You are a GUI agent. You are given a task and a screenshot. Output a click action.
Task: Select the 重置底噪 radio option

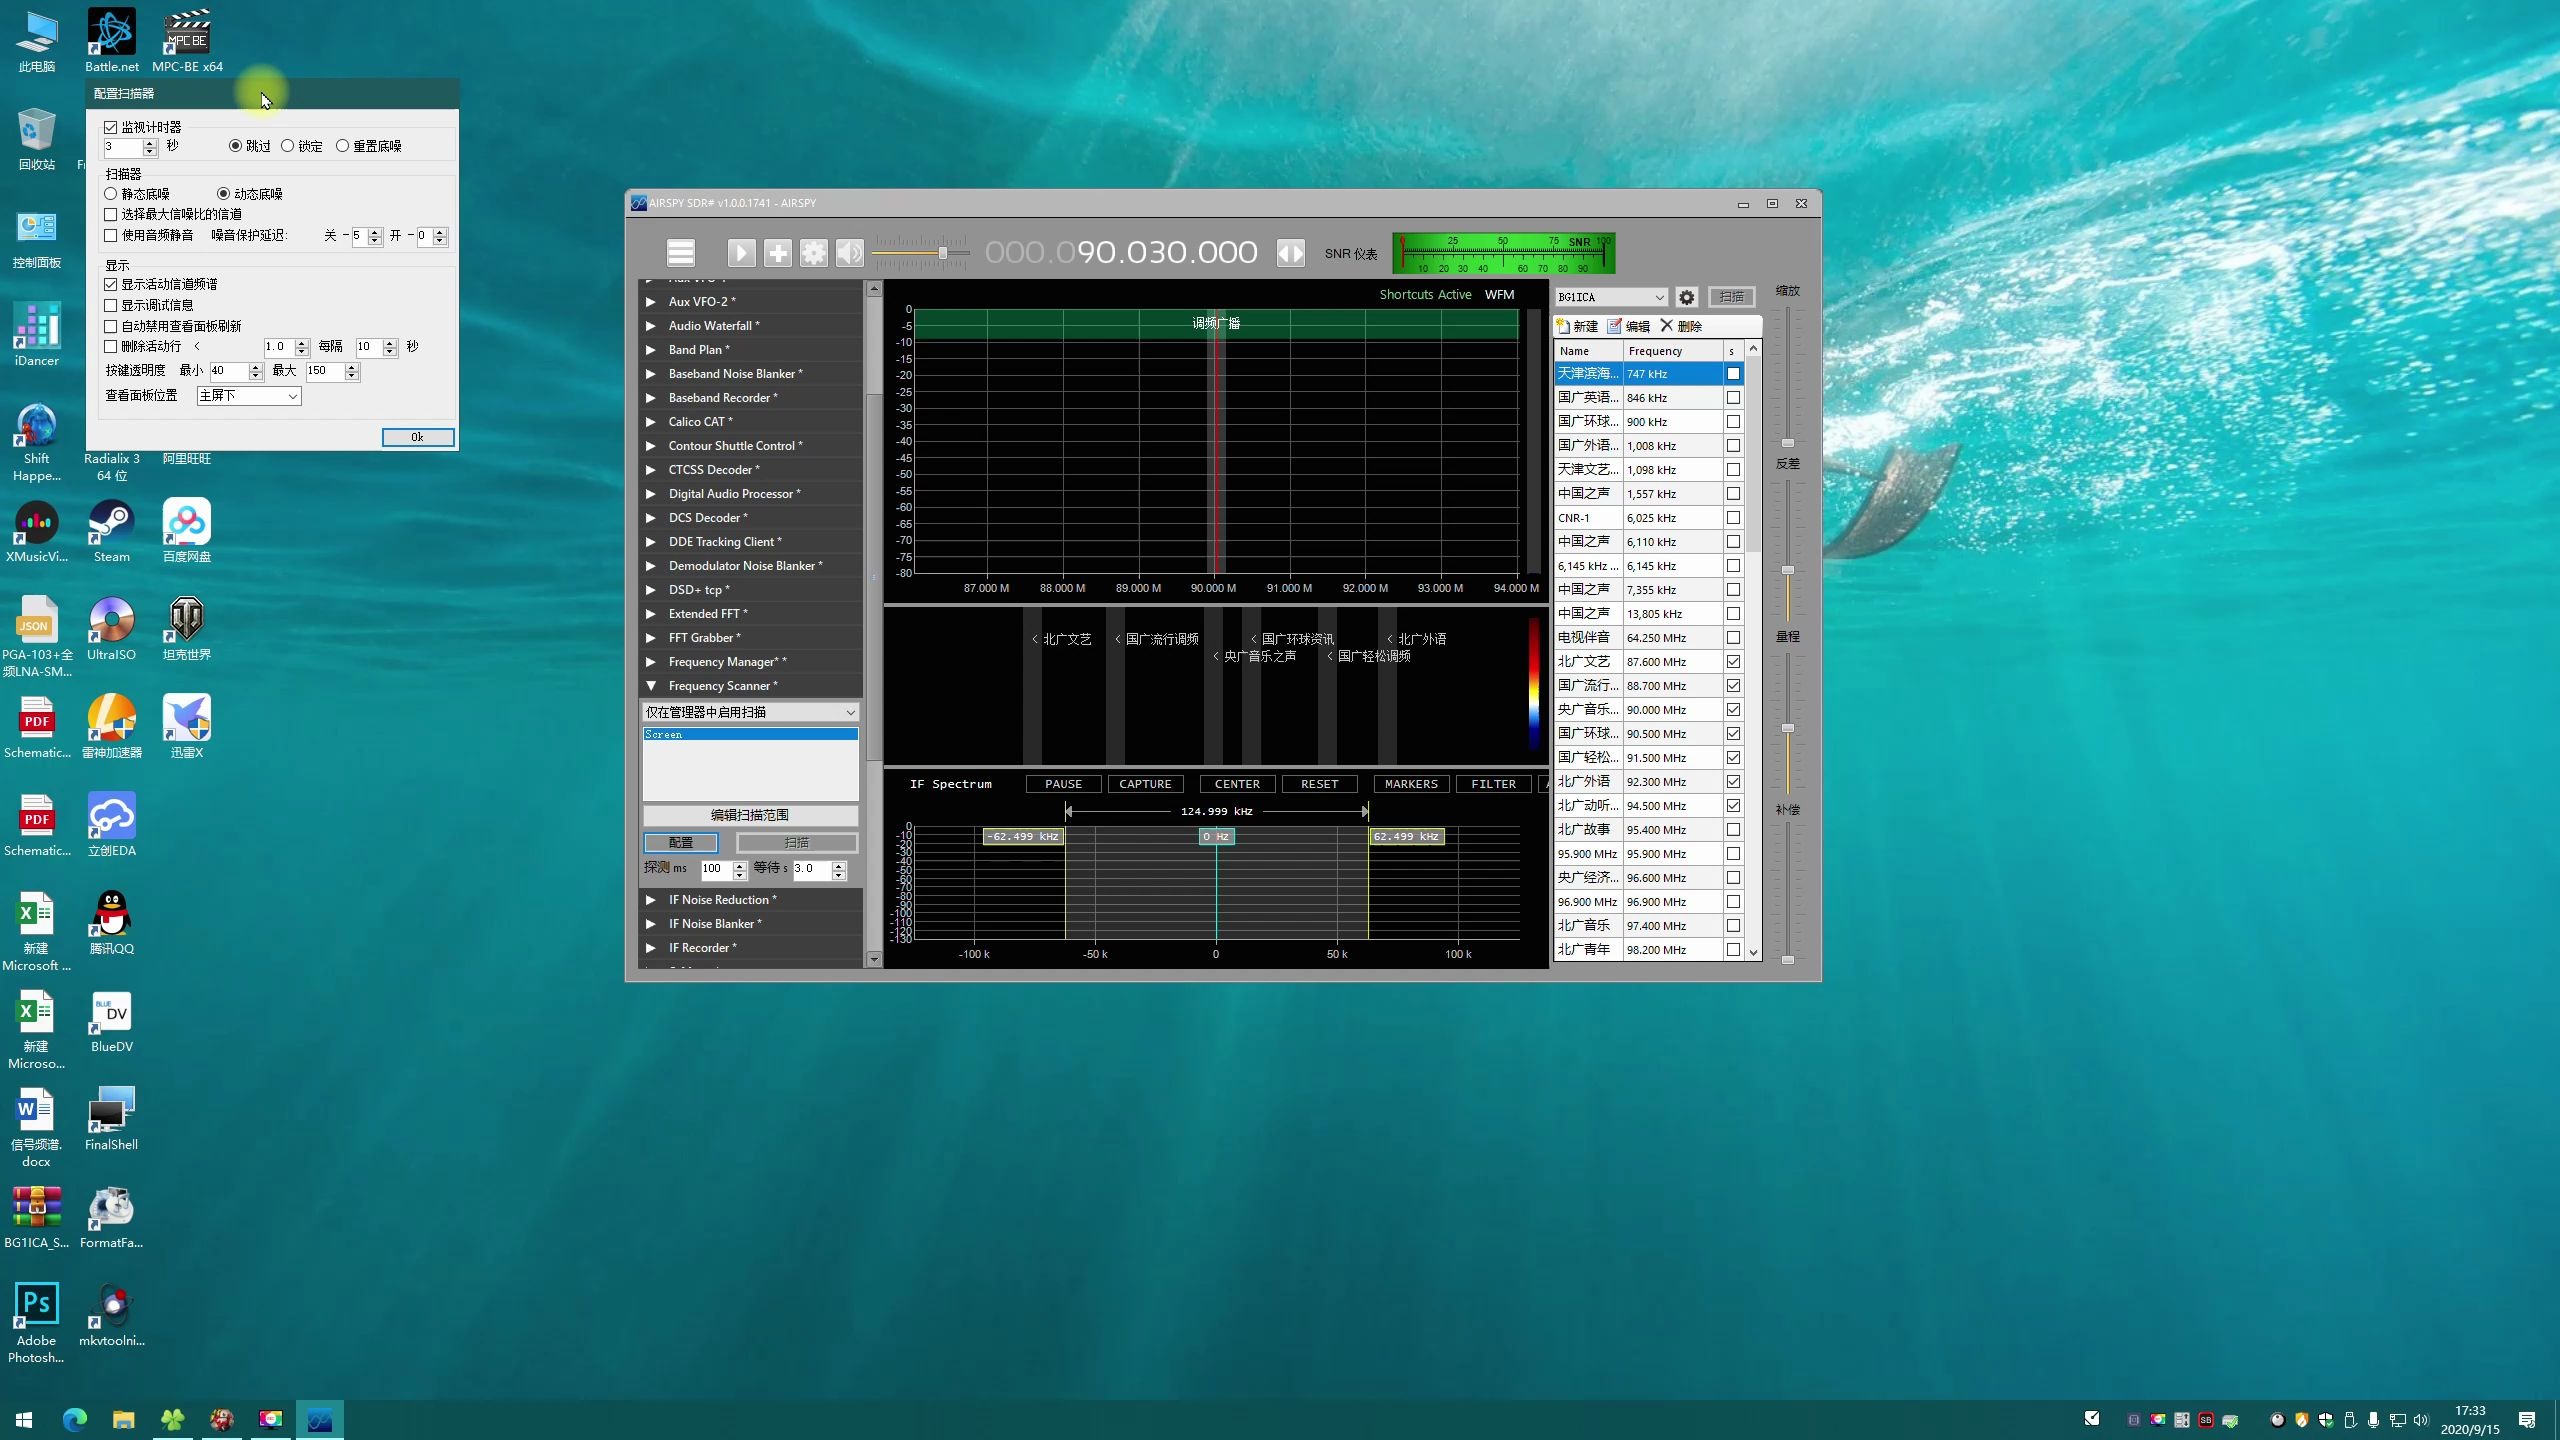coord(343,146)
